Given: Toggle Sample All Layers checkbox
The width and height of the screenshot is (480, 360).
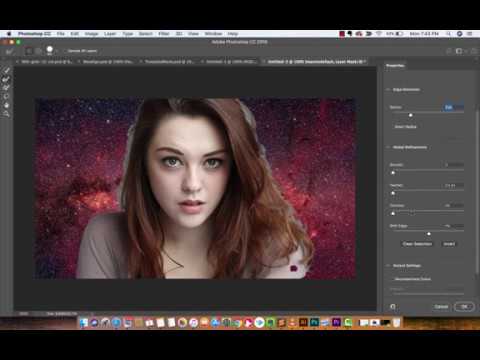Looking at the screenshot, I should [65, 51].
